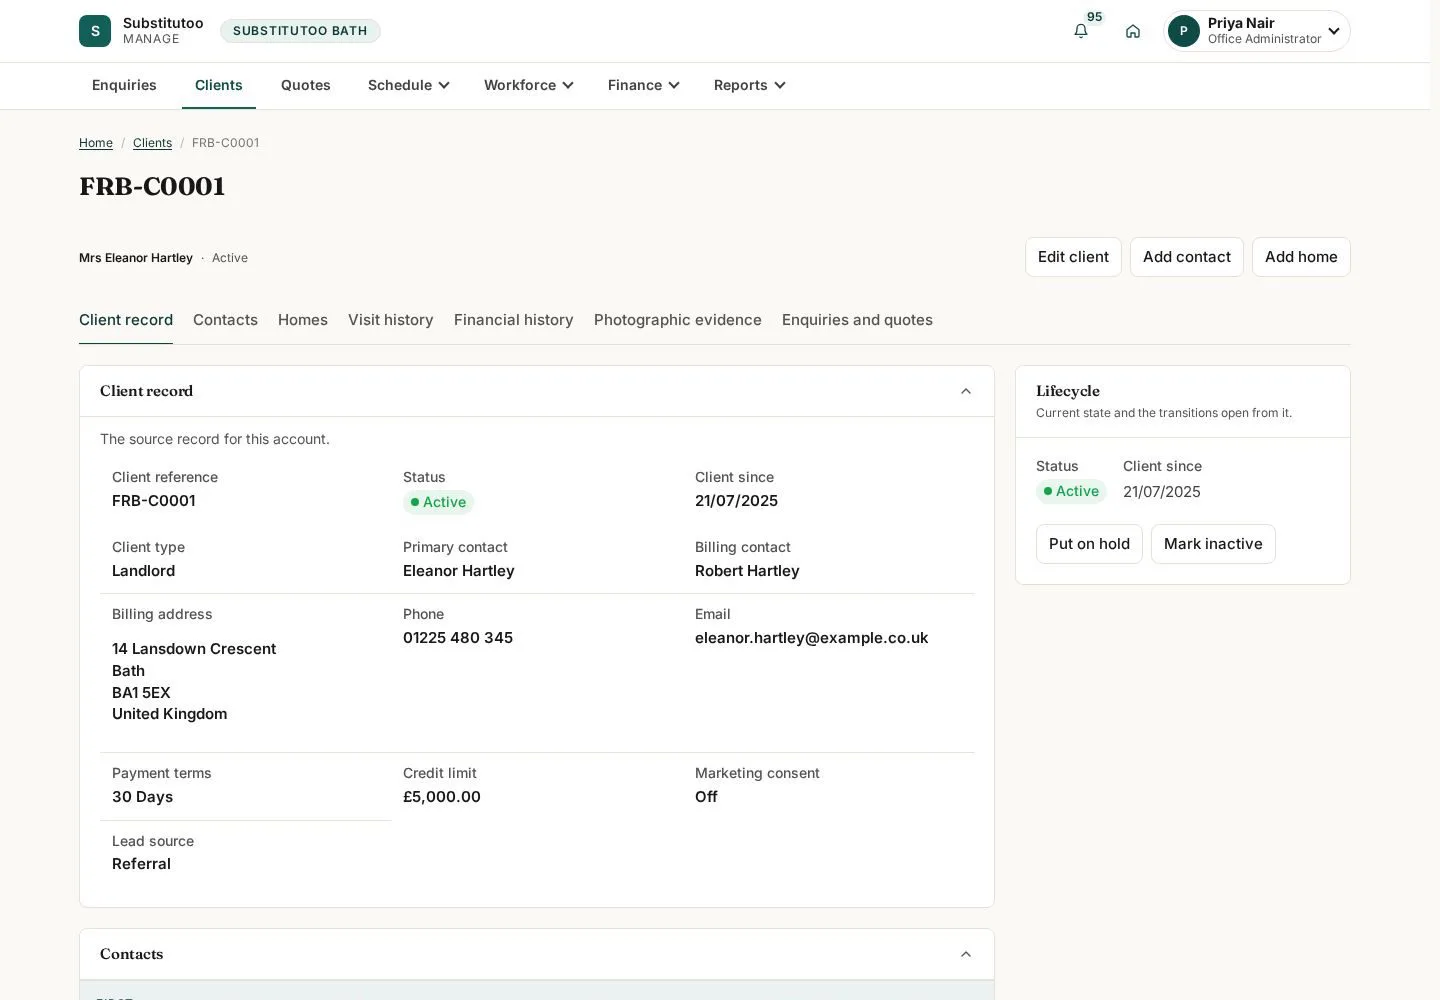The height and width of the screenshot is (1000, 1440).
Task: Select Clients in the main navigation
Action: point(219,85)
